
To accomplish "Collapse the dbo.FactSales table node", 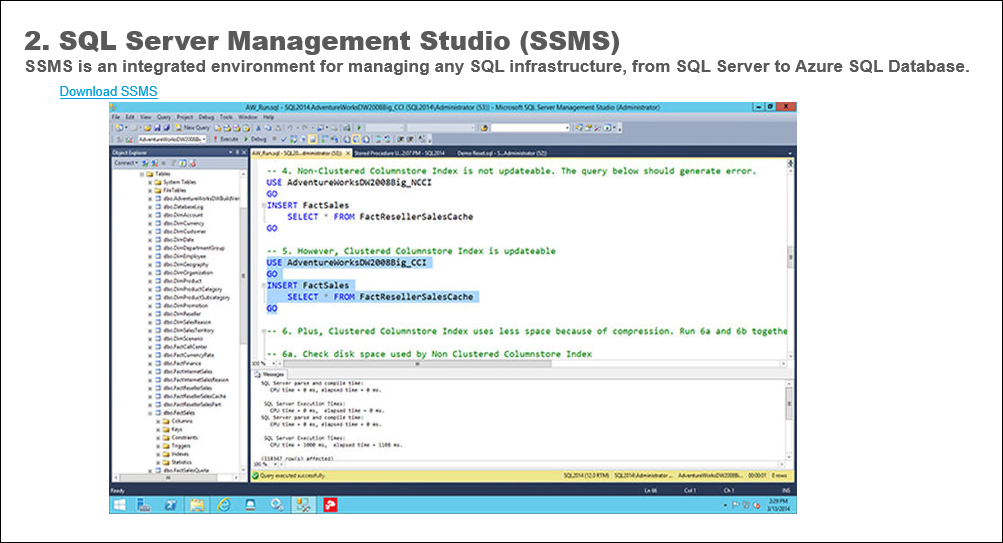I will (150, 413).
